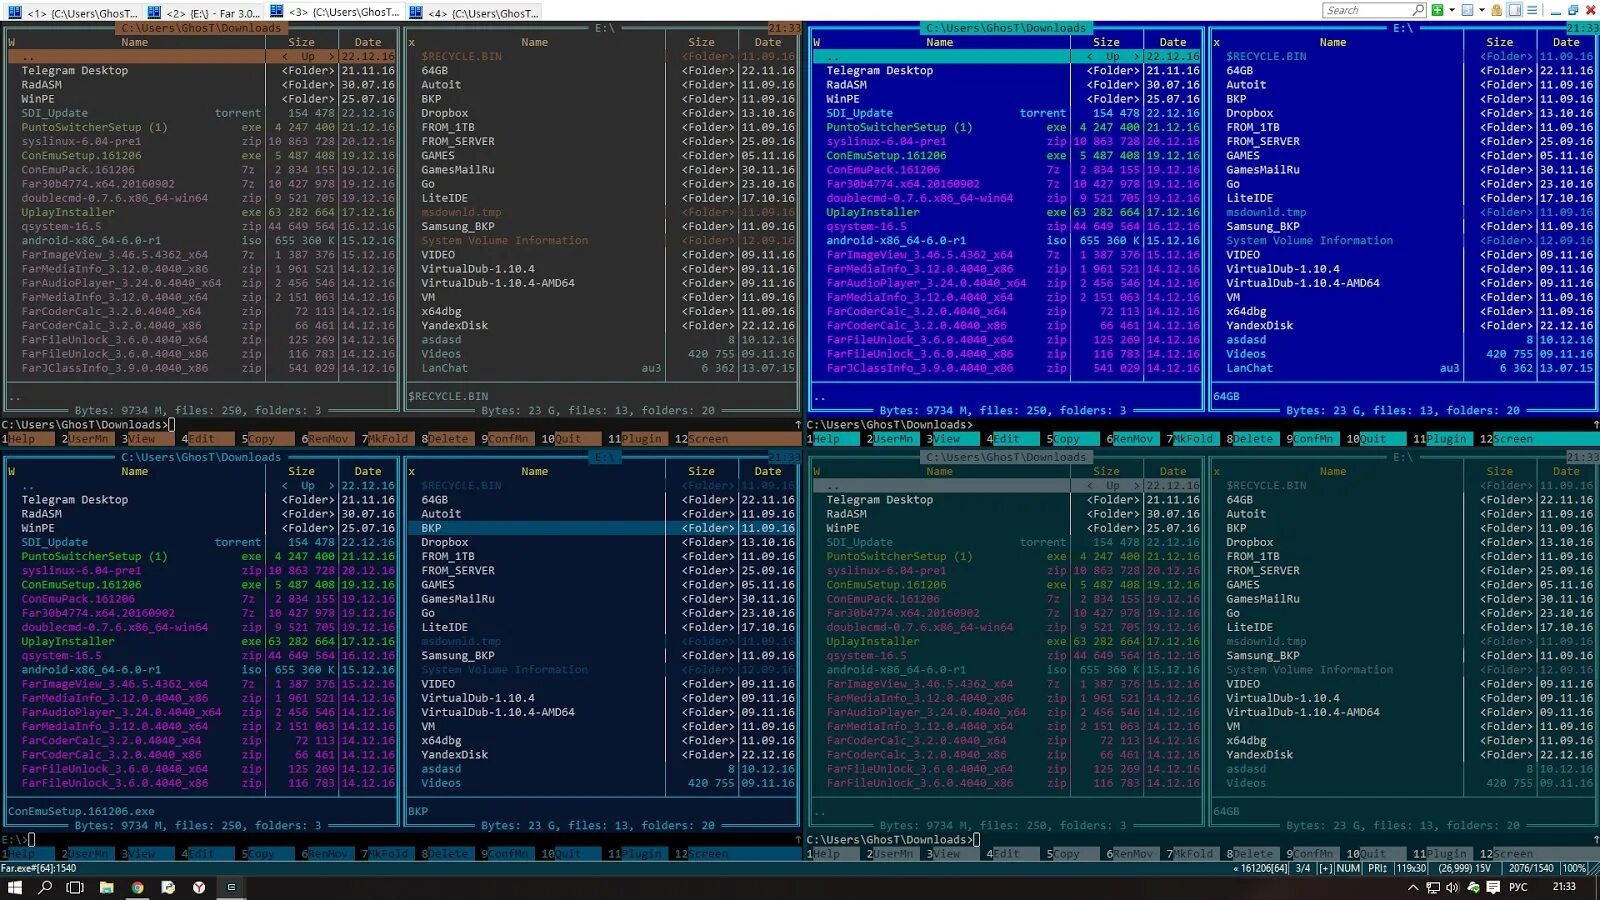Select Dropbox folder in top-left E:\ panel
The width and height of the screenshot is (1600, 900).
pyautogui.click(x=445, y=113)
